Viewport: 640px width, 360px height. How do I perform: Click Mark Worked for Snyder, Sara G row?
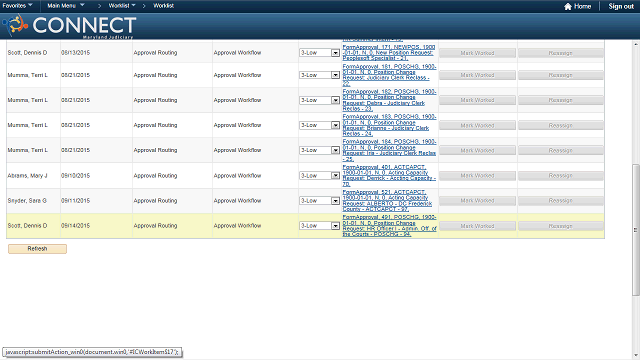pos(477,201)
